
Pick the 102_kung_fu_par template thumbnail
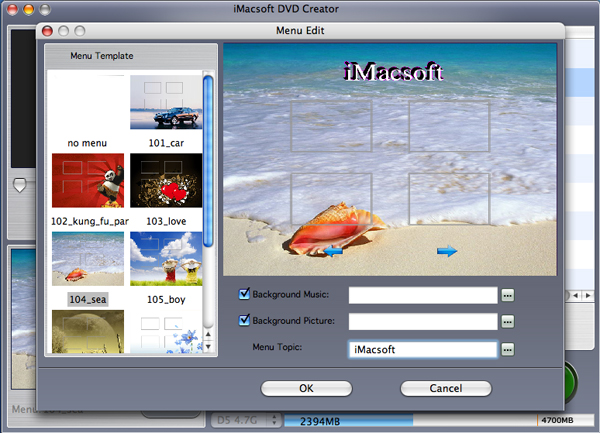pyautogui.click(x=88, y=180)
